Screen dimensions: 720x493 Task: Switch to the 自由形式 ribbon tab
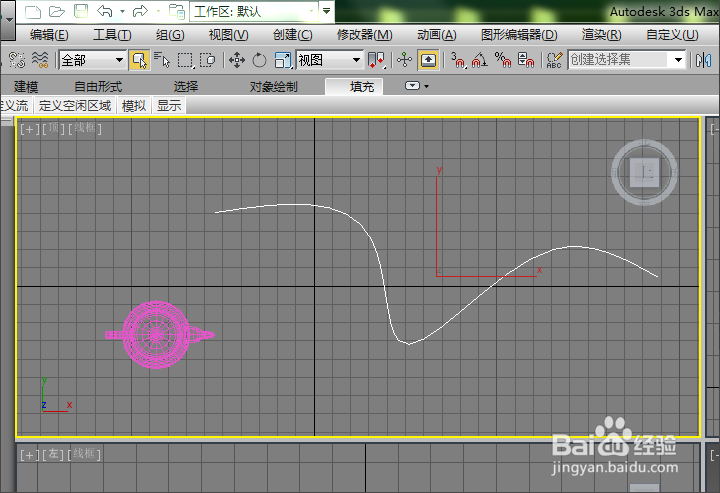(x=98, y=87)
